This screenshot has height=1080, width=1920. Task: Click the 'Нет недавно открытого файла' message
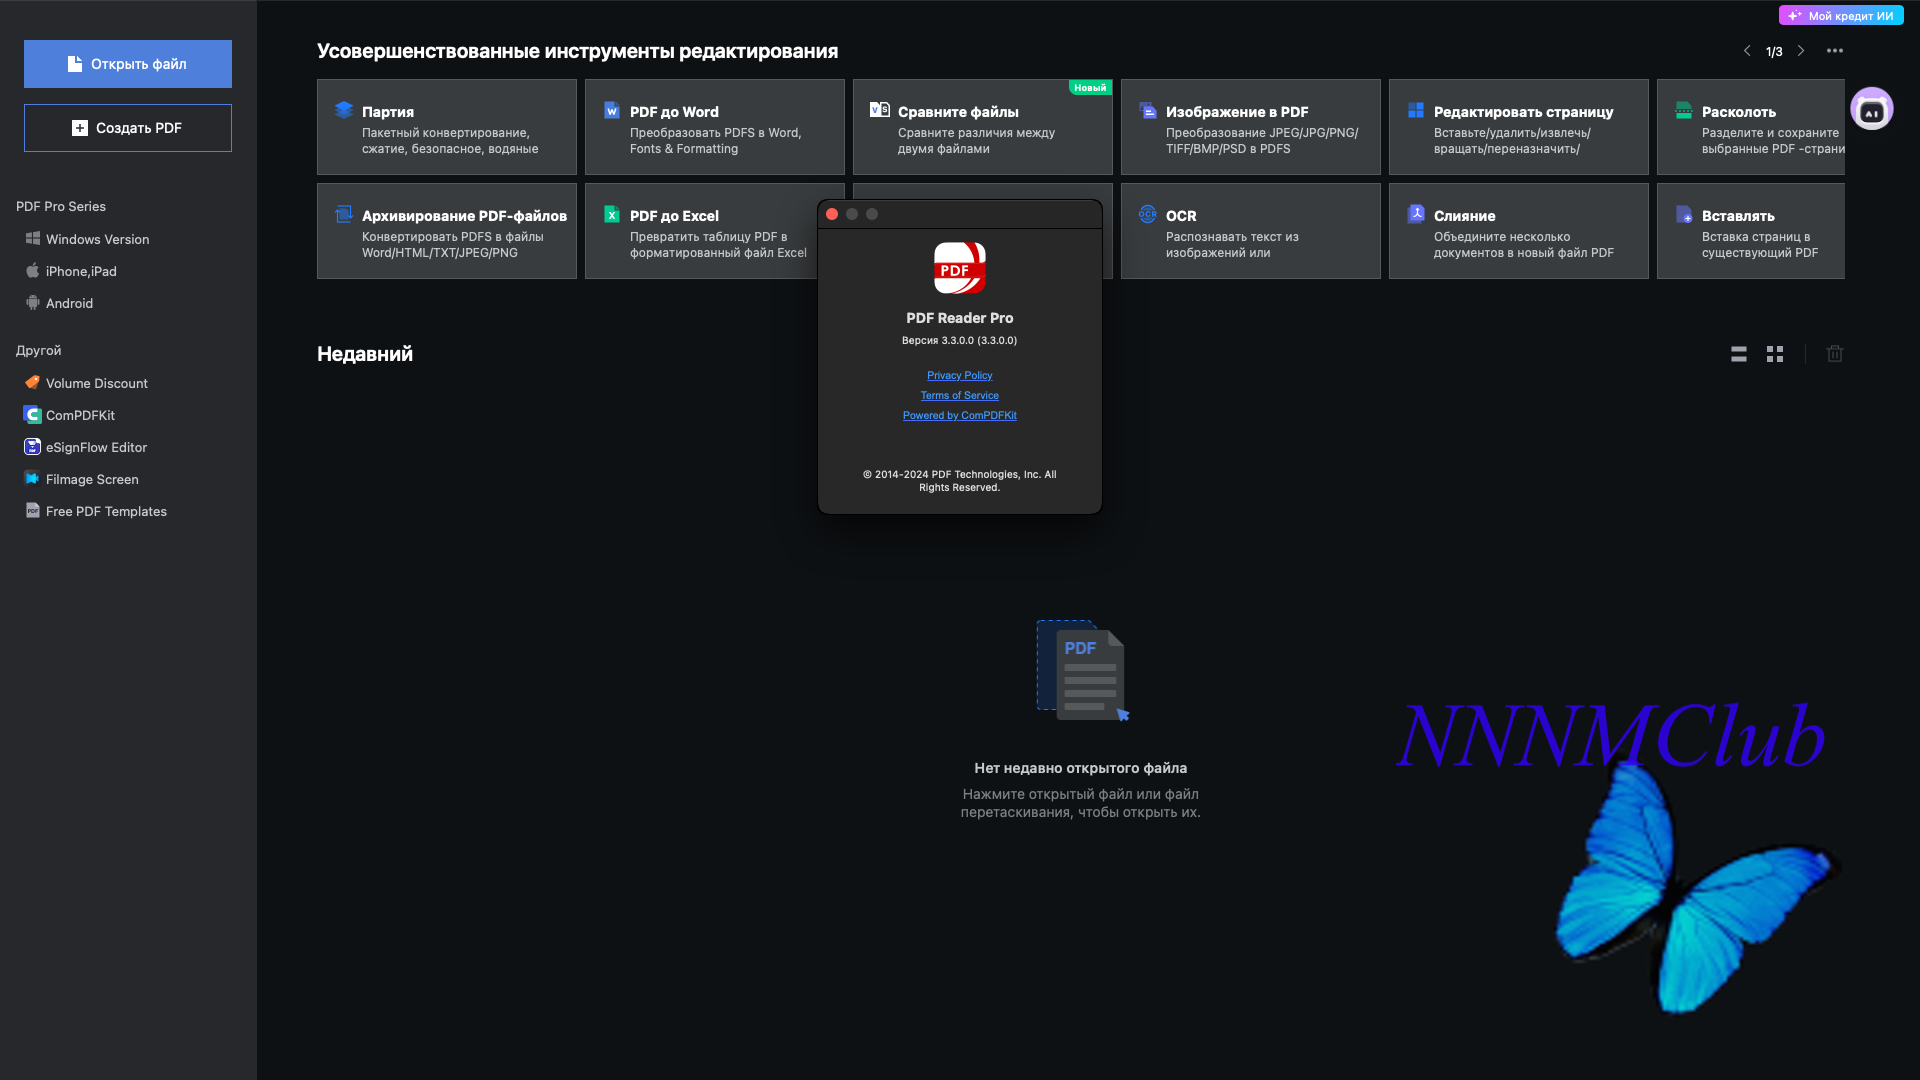click(1081, 768)
